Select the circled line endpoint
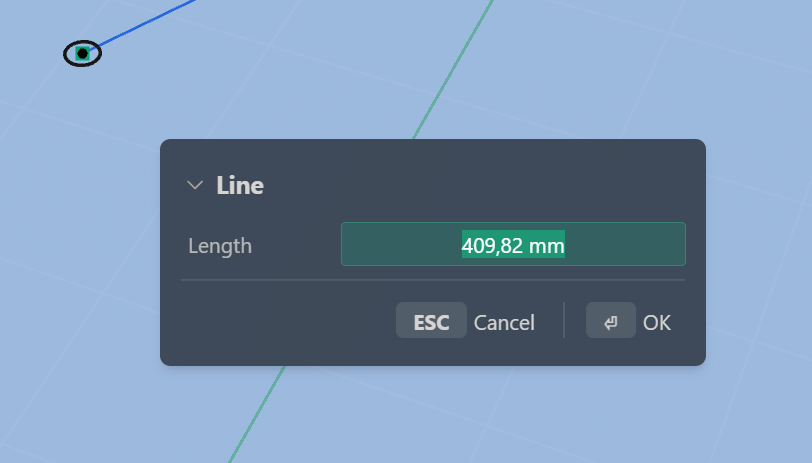This screenshot has height=463, width=812. tap(82, 53)
